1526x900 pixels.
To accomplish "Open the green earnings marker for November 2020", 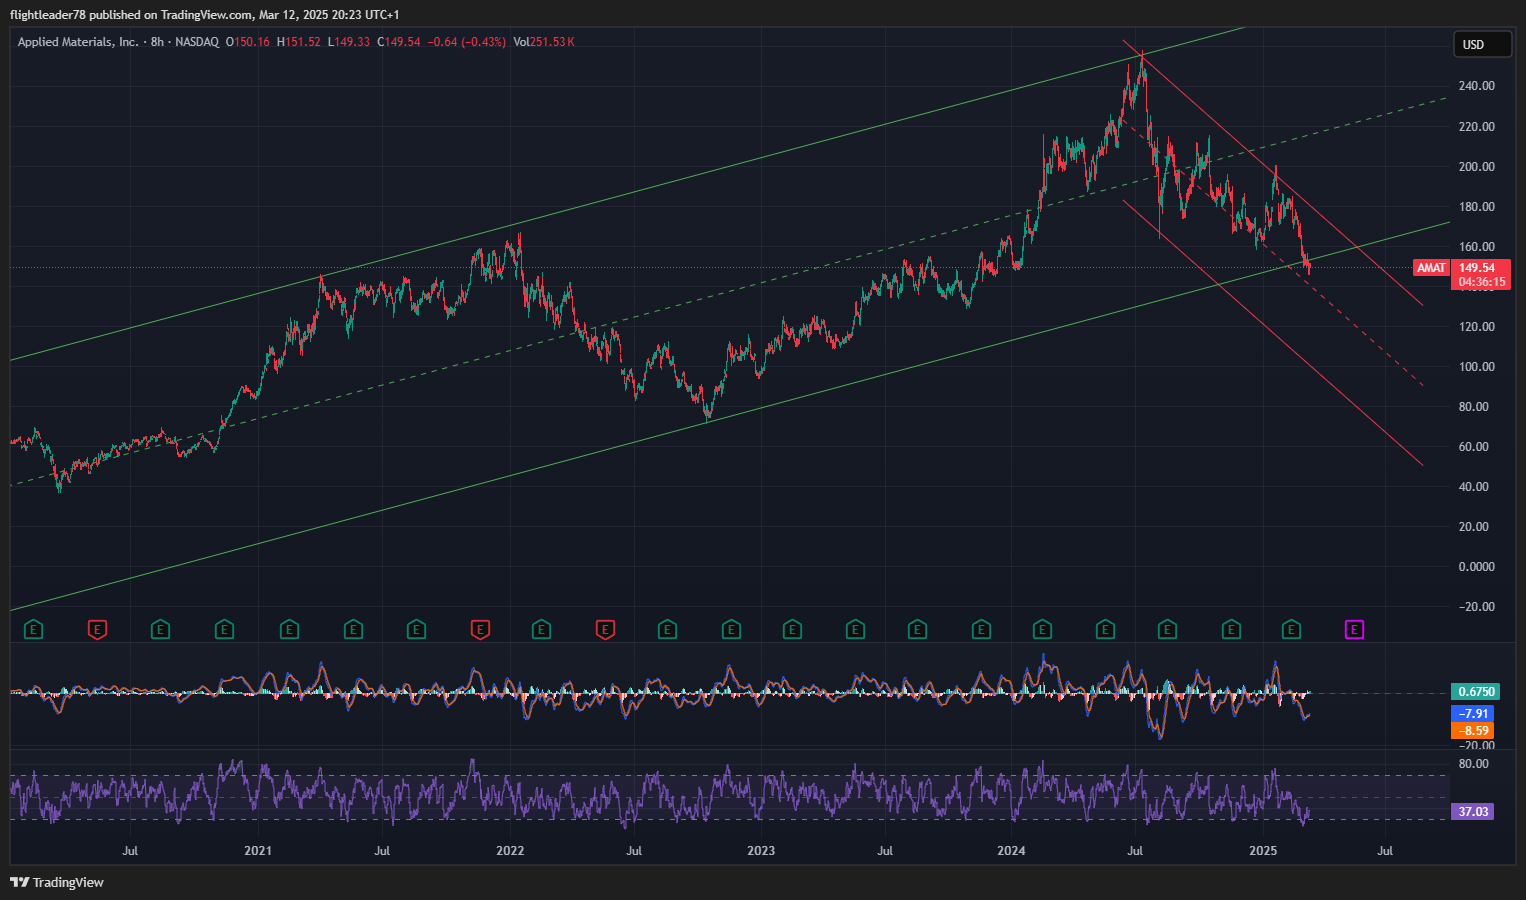I will [224, 629].
